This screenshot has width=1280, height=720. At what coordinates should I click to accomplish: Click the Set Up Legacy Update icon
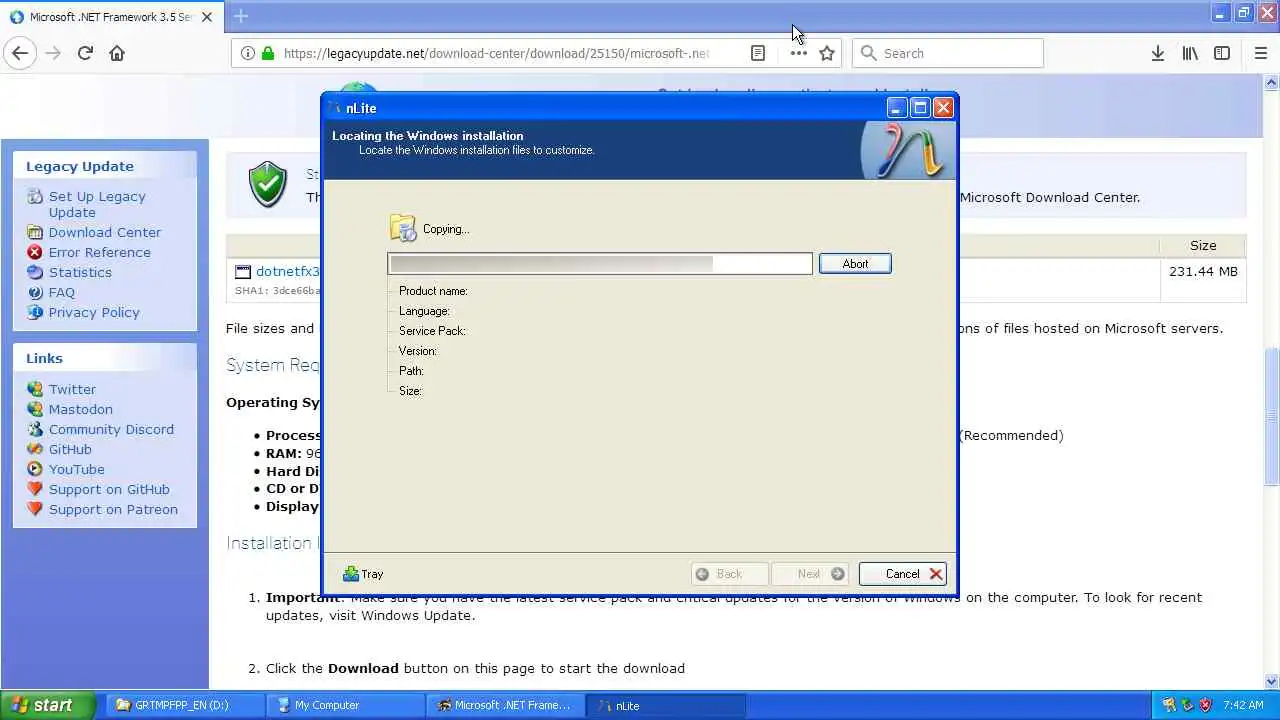pos(35,196)
